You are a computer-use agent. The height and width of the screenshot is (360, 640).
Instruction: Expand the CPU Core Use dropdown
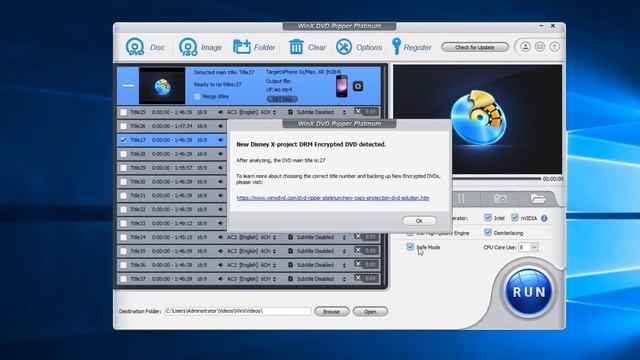tap(534, 247)
